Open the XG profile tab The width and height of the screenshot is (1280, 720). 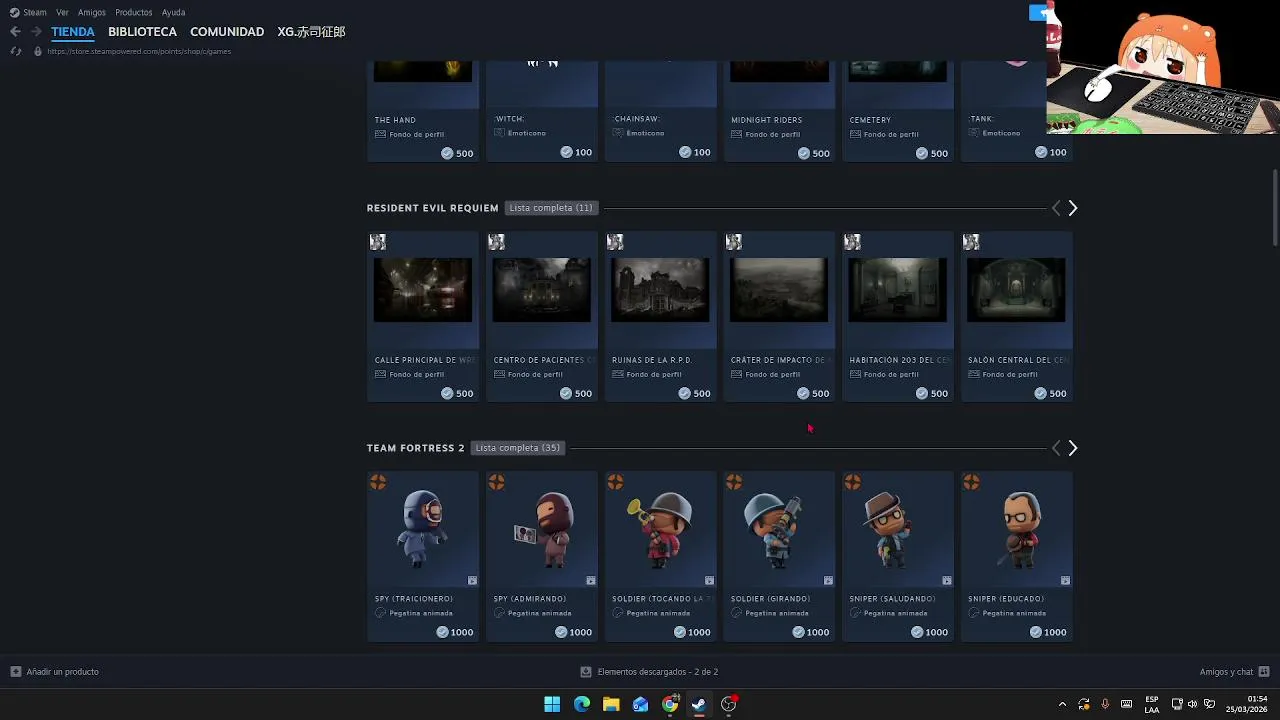pos(311,32)
